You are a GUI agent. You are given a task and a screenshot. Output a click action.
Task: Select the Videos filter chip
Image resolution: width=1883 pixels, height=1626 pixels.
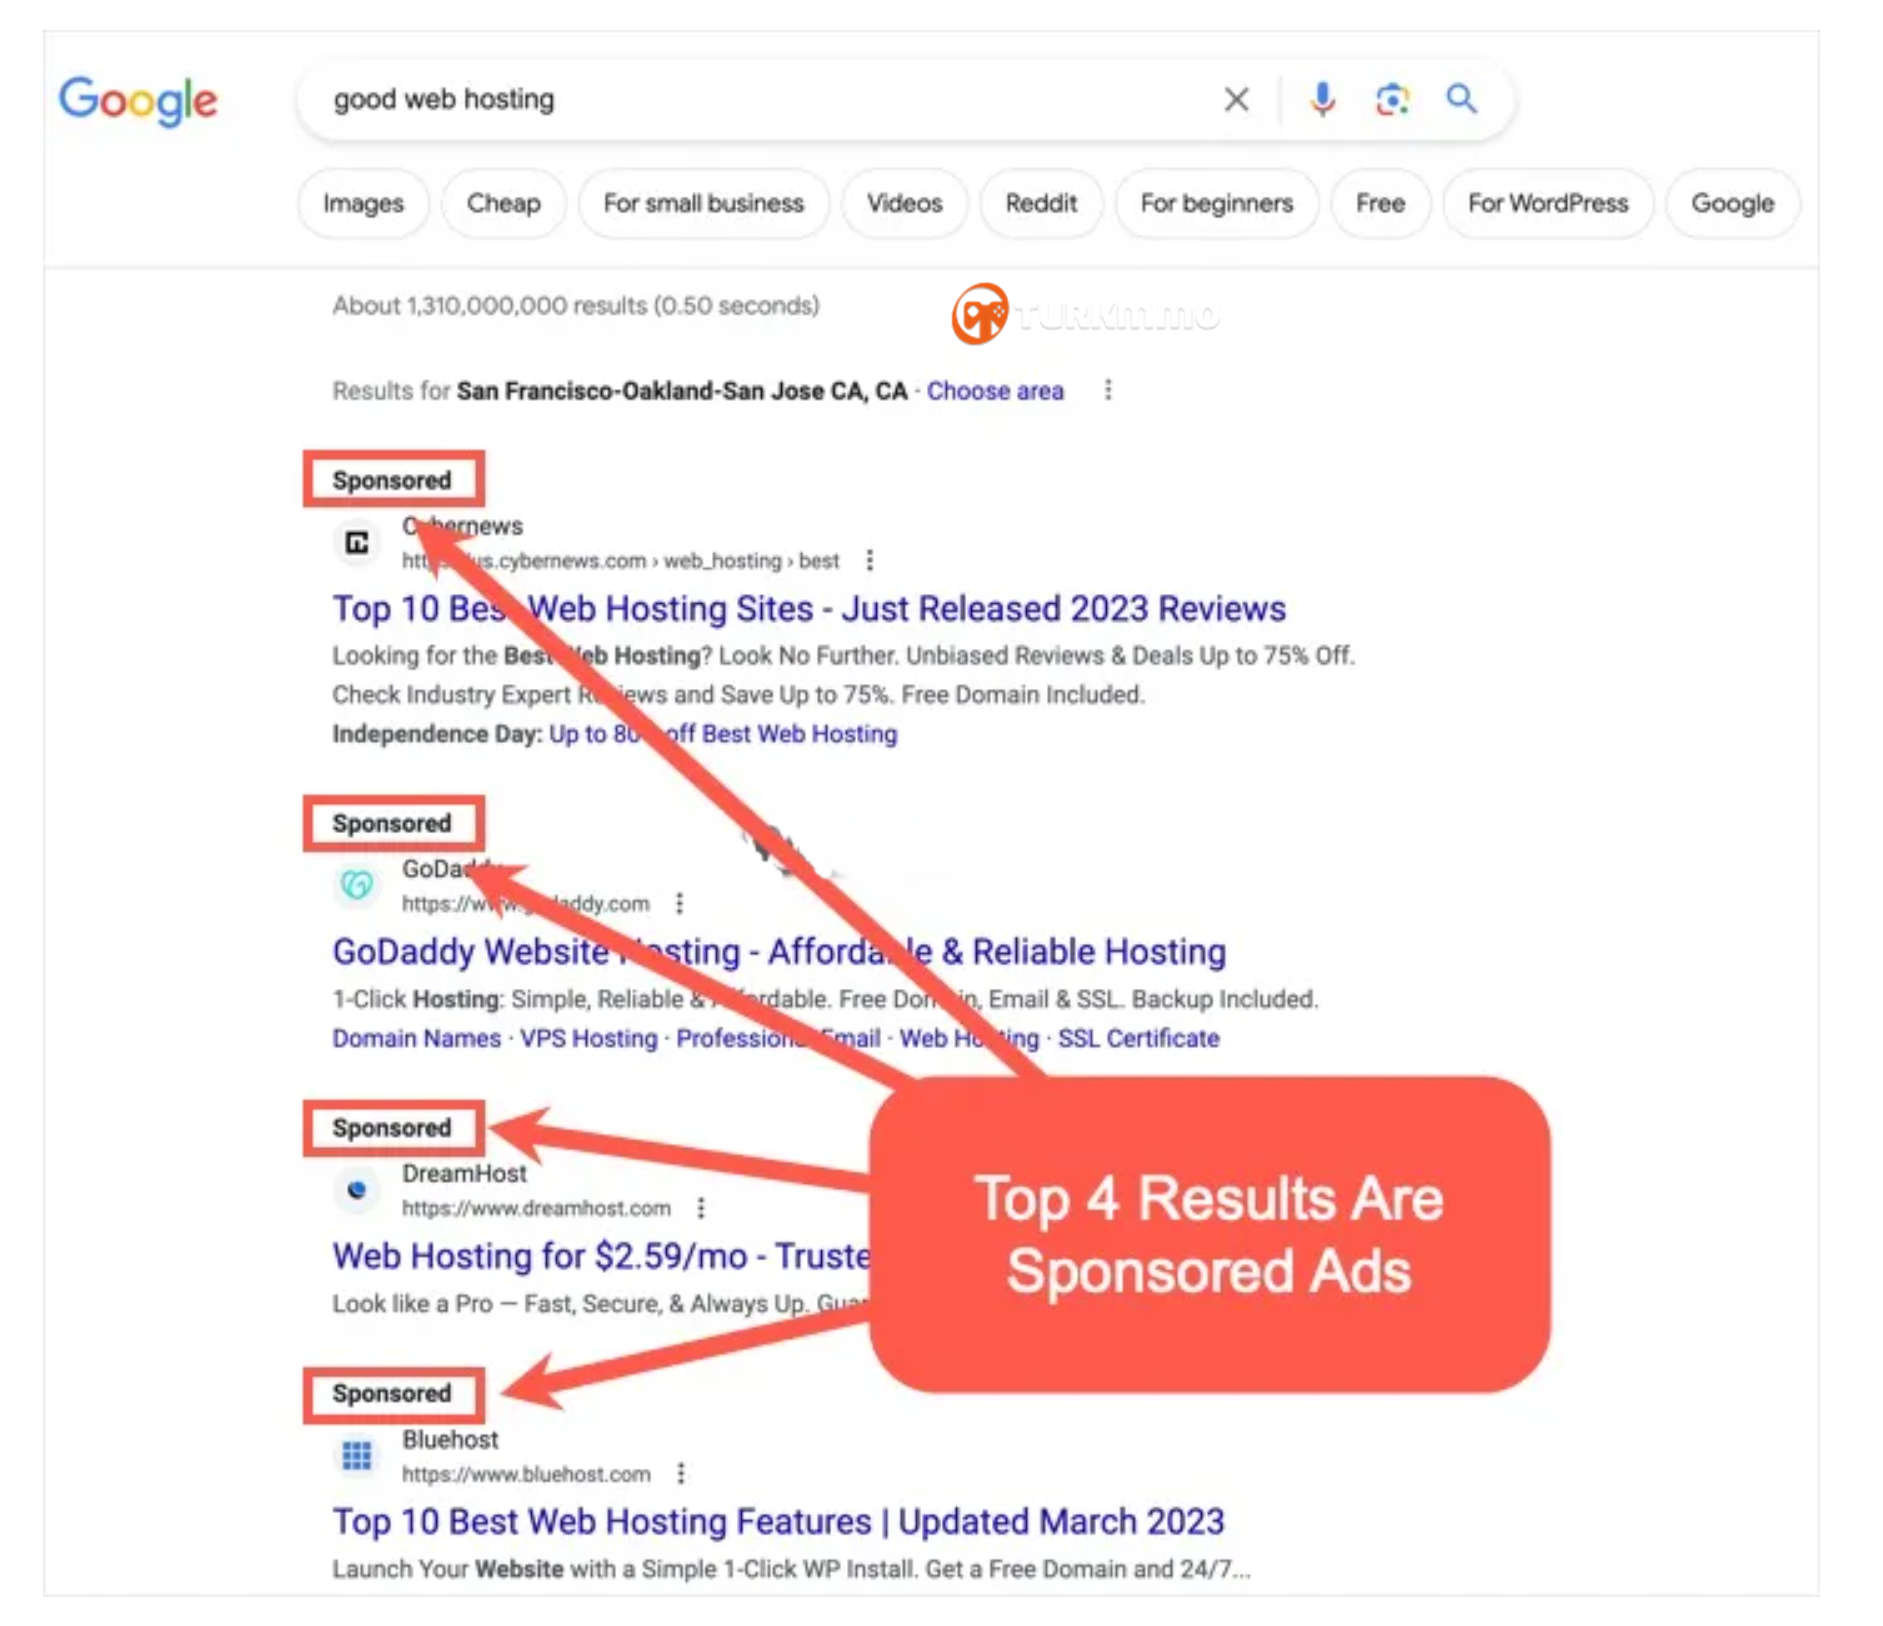click(904, 203)
